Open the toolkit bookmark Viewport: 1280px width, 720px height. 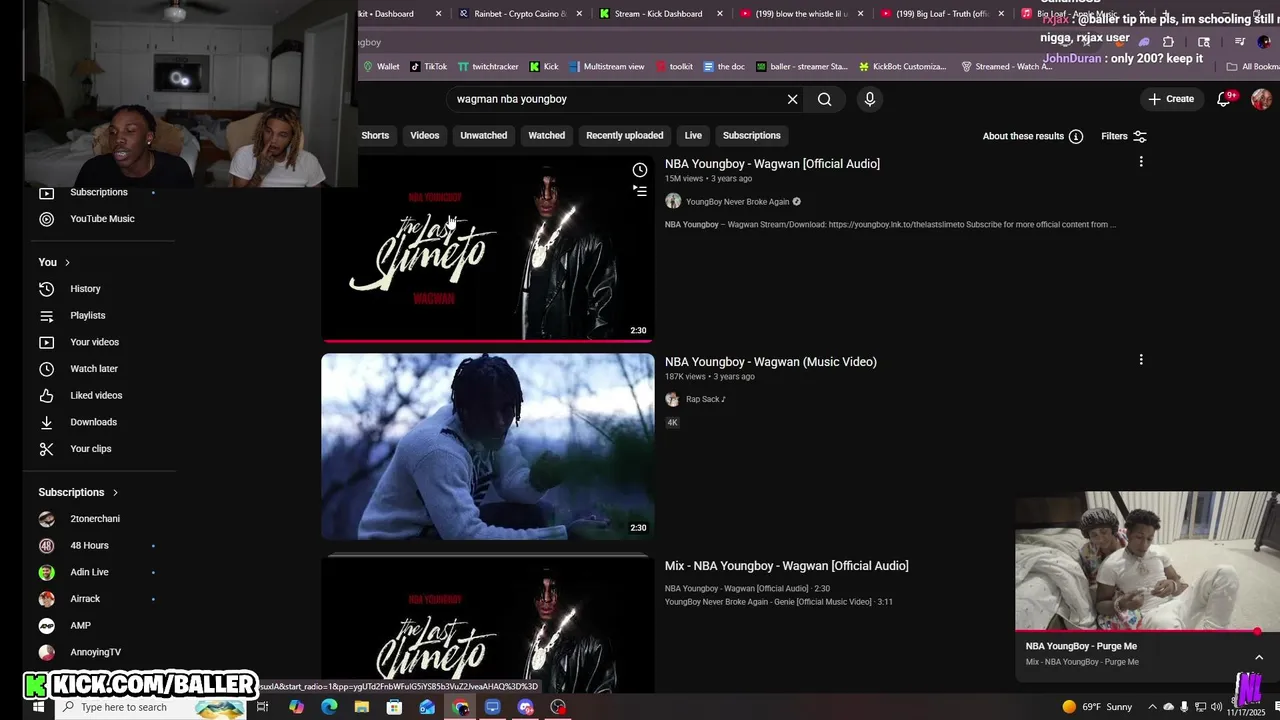[x=673, y=66]
